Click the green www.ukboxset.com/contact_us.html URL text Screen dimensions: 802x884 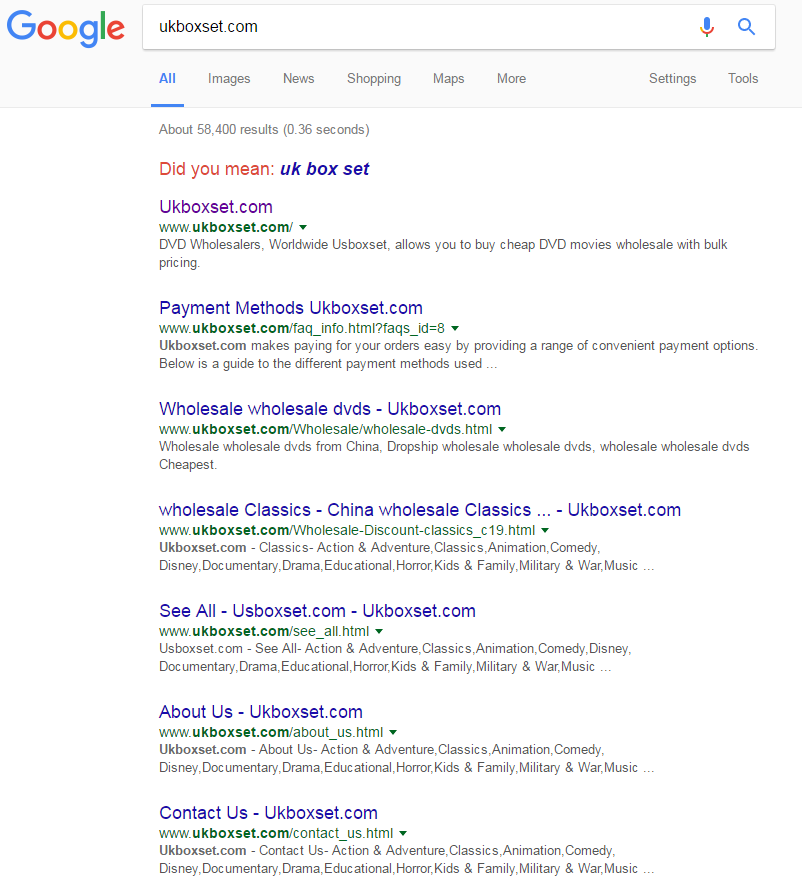coord(276,833)
